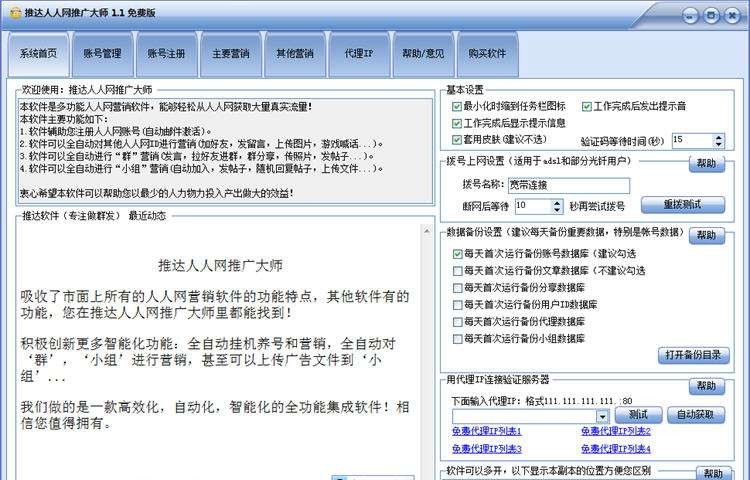
Task: Click the text 本软件主要功能如下
Action: point(64,119)
